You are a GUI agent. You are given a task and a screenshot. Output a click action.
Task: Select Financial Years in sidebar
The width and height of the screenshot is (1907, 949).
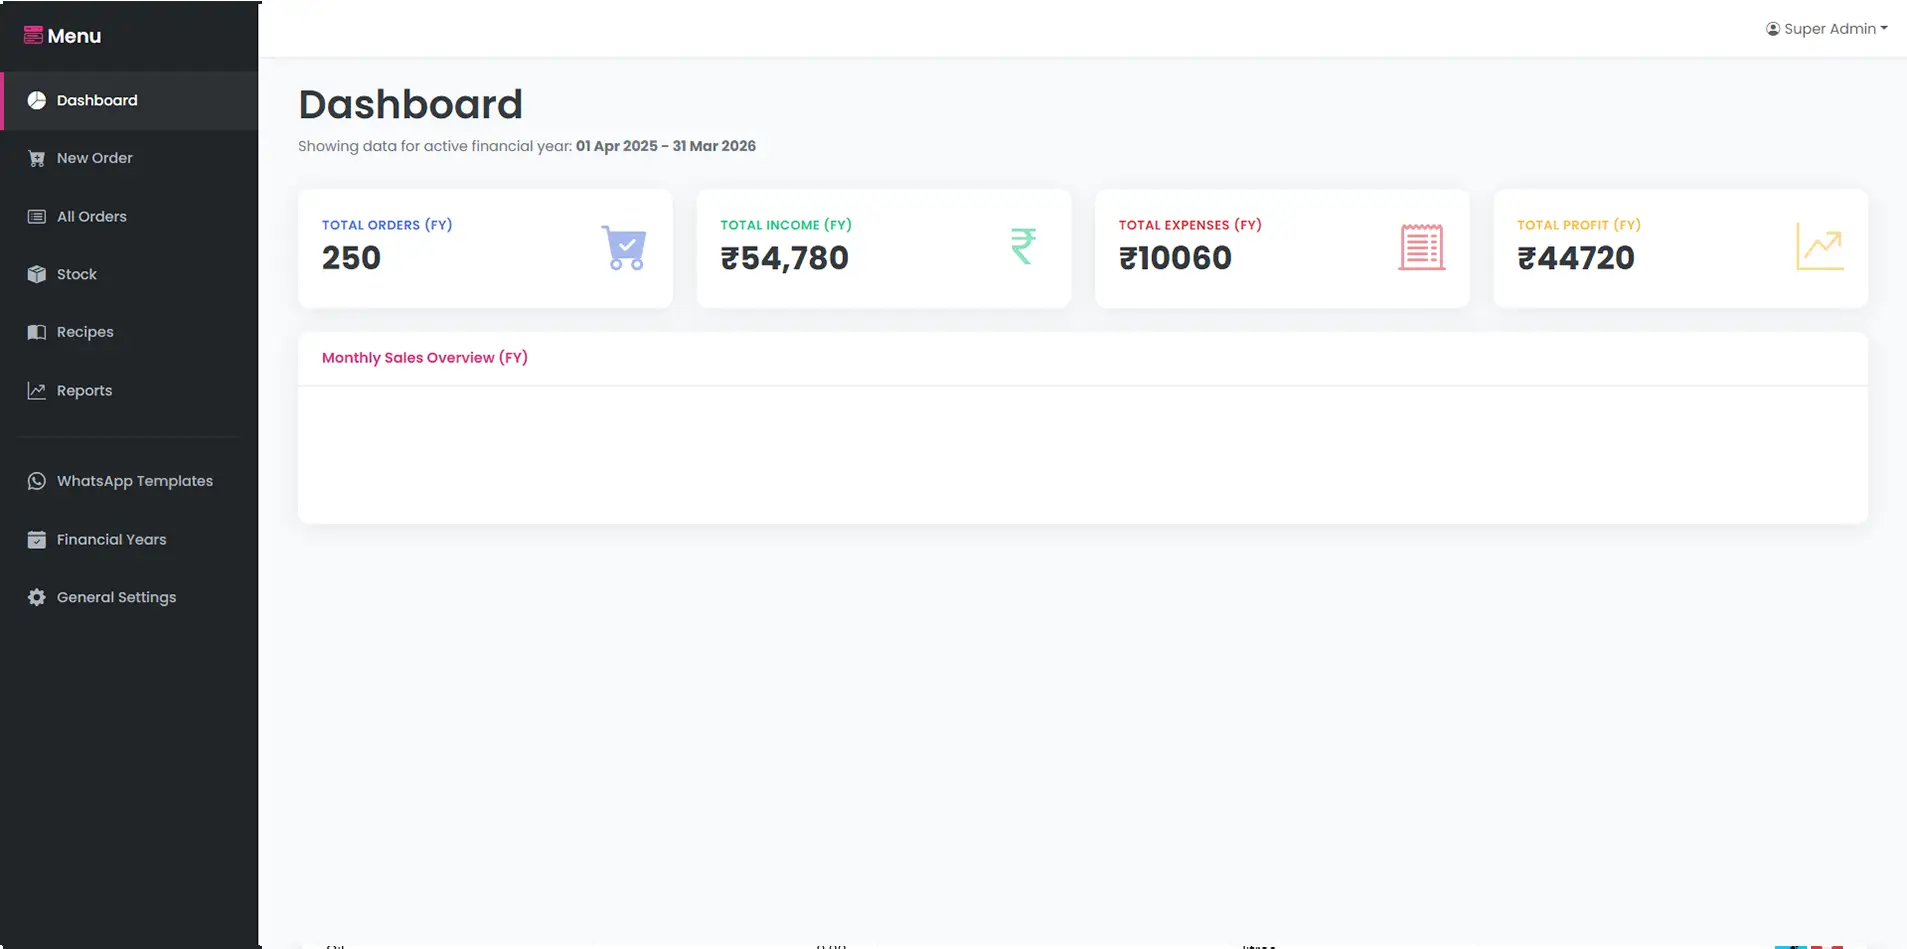point(111,540)
